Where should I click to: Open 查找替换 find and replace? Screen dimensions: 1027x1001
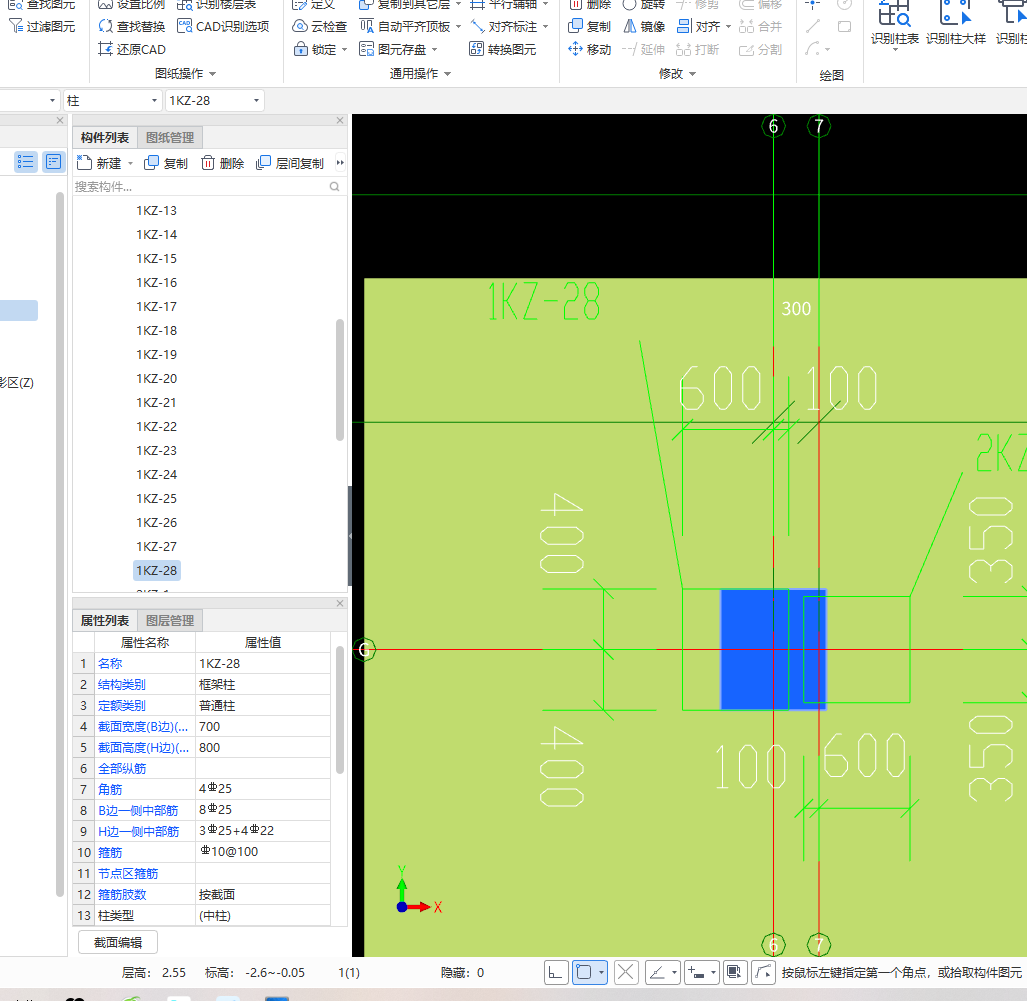pos(131,26)
